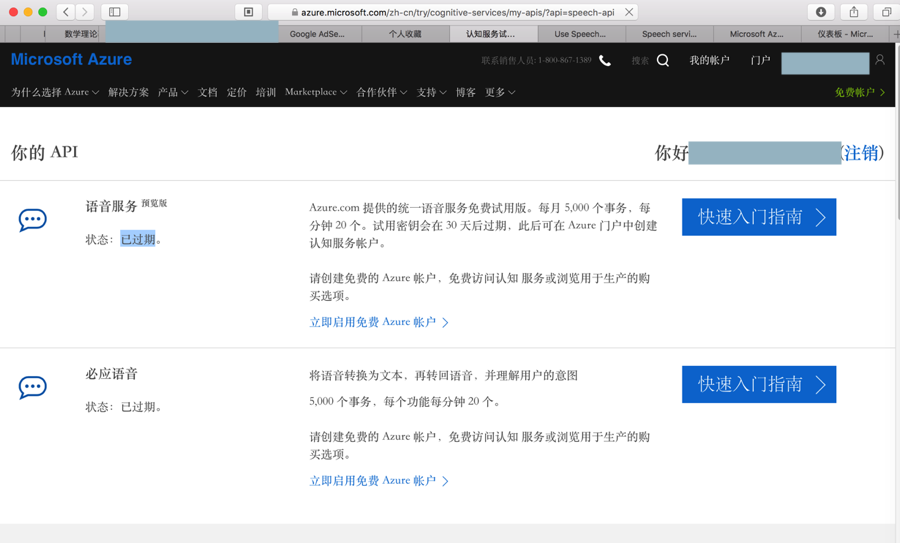Switch to the 数学理论 tab
The image size is (900, 543).
[x=81, y=34]
